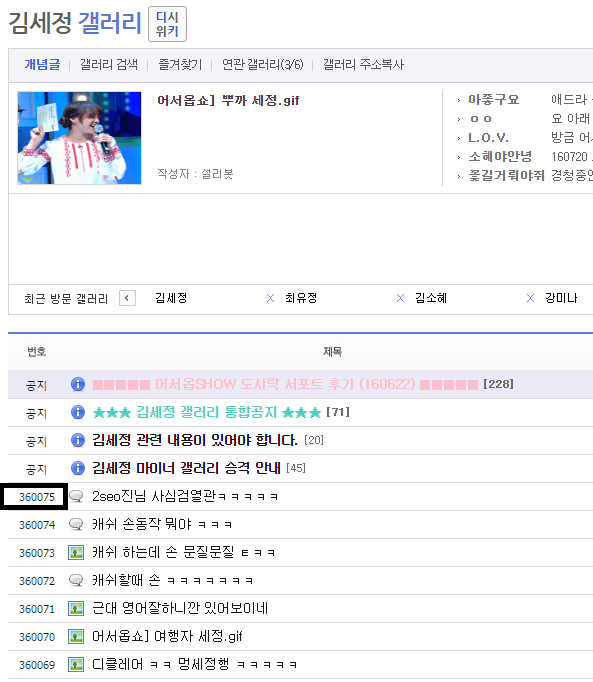593x682 pixels.
Task: Click image icon of post 360070
Action: coord(76,636)
